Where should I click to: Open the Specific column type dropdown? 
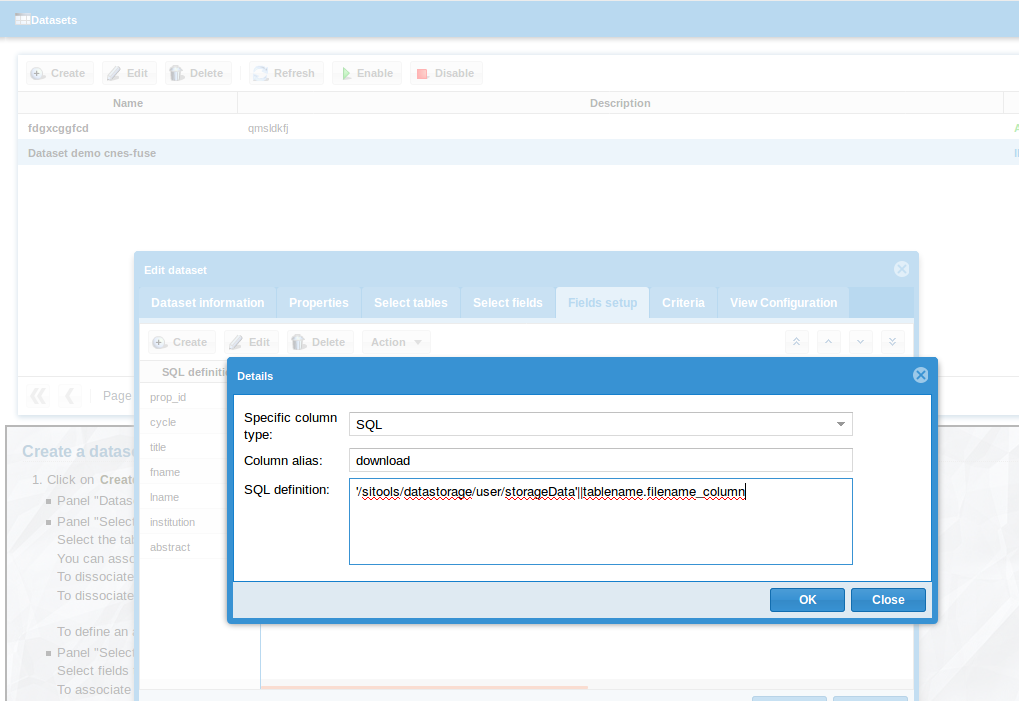pyautogui.click(x=841, y=424)
